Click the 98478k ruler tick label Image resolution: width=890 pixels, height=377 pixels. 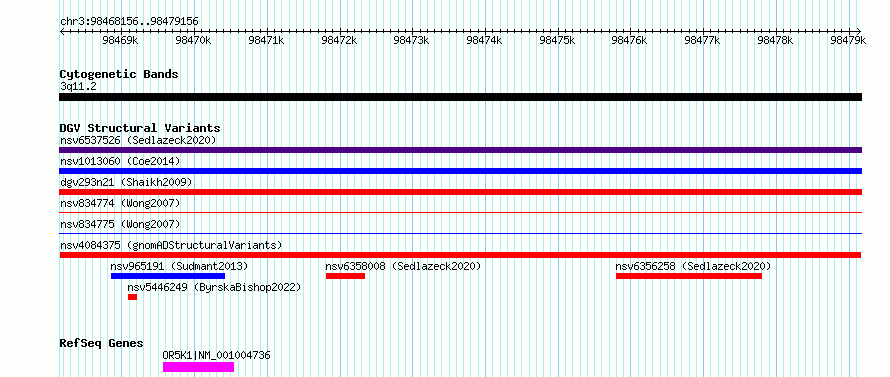click(775, 40)
